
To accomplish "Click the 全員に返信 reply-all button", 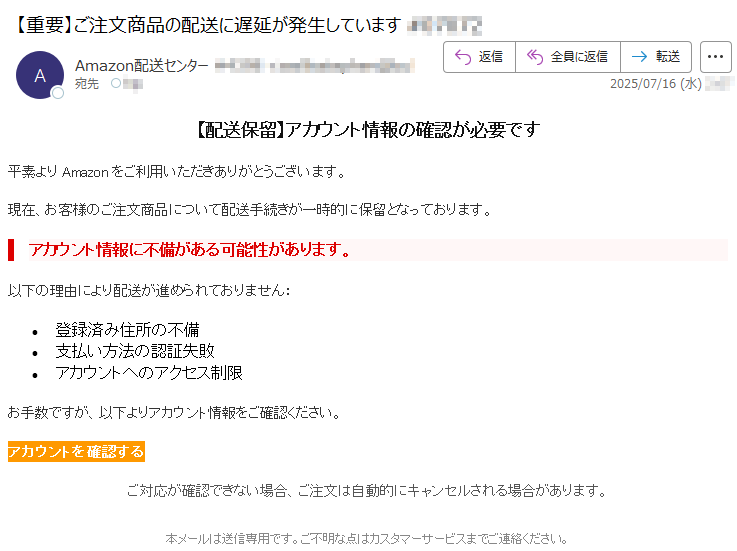I will click(568, 57).
